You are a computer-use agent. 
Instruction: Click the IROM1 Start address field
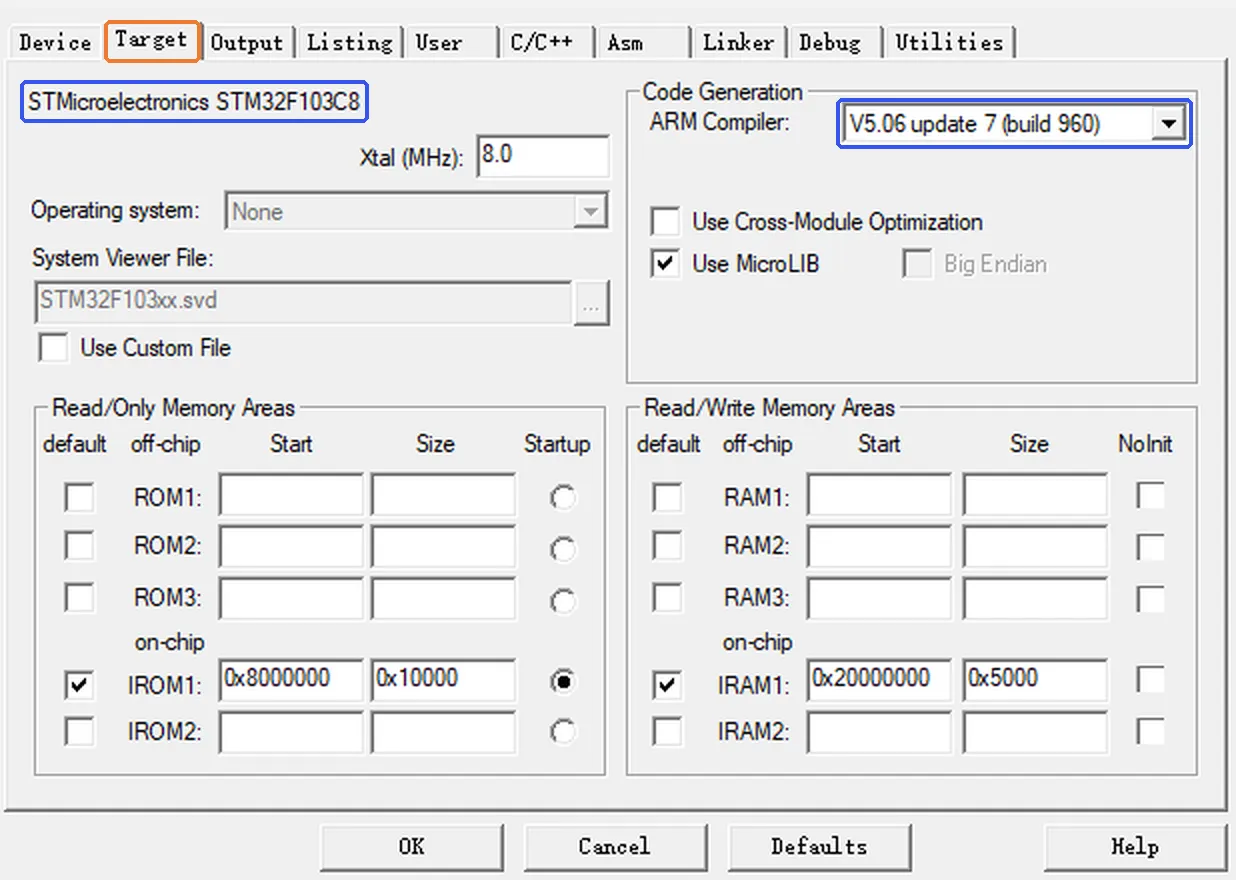[291, 680]
